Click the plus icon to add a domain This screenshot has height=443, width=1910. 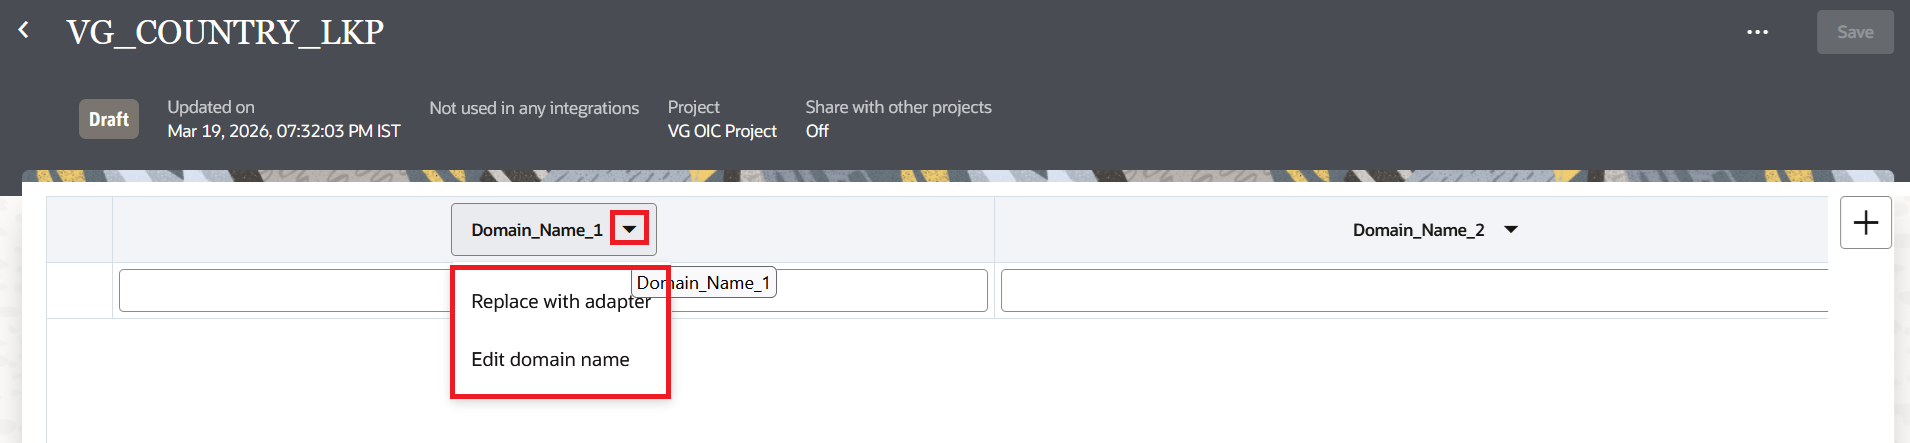click(1865, 222)
